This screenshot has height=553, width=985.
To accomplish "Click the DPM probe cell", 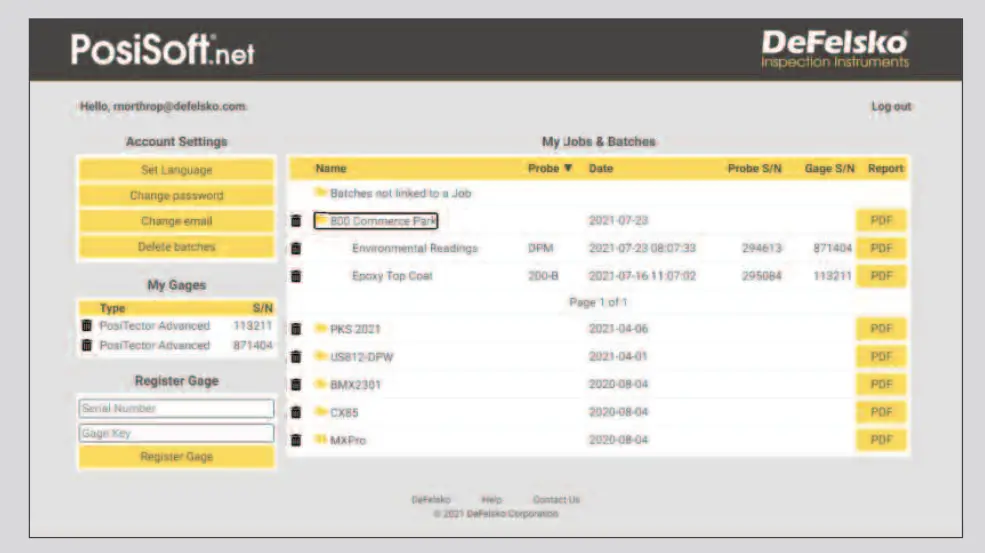I will (541, 248).
